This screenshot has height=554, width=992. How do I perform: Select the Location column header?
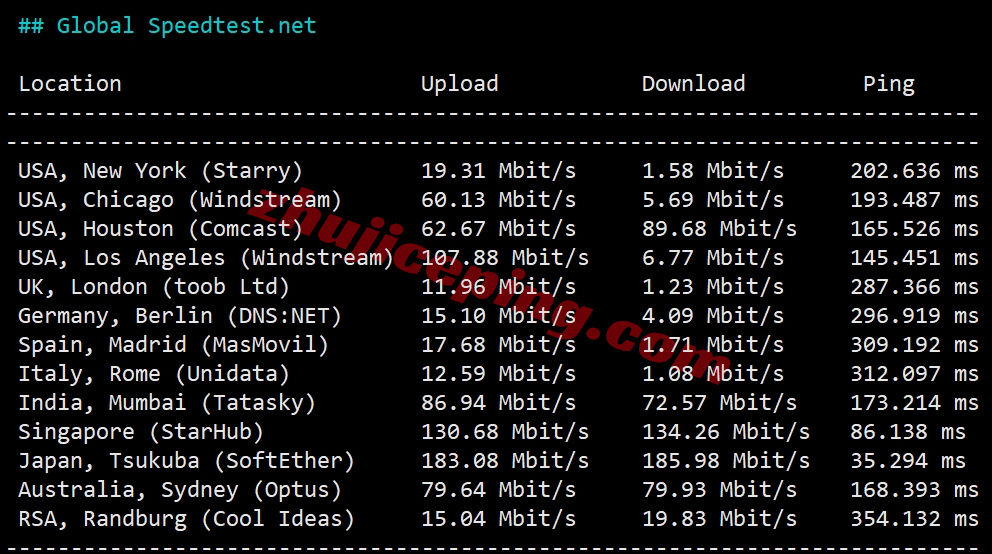[x=70, y=83]
